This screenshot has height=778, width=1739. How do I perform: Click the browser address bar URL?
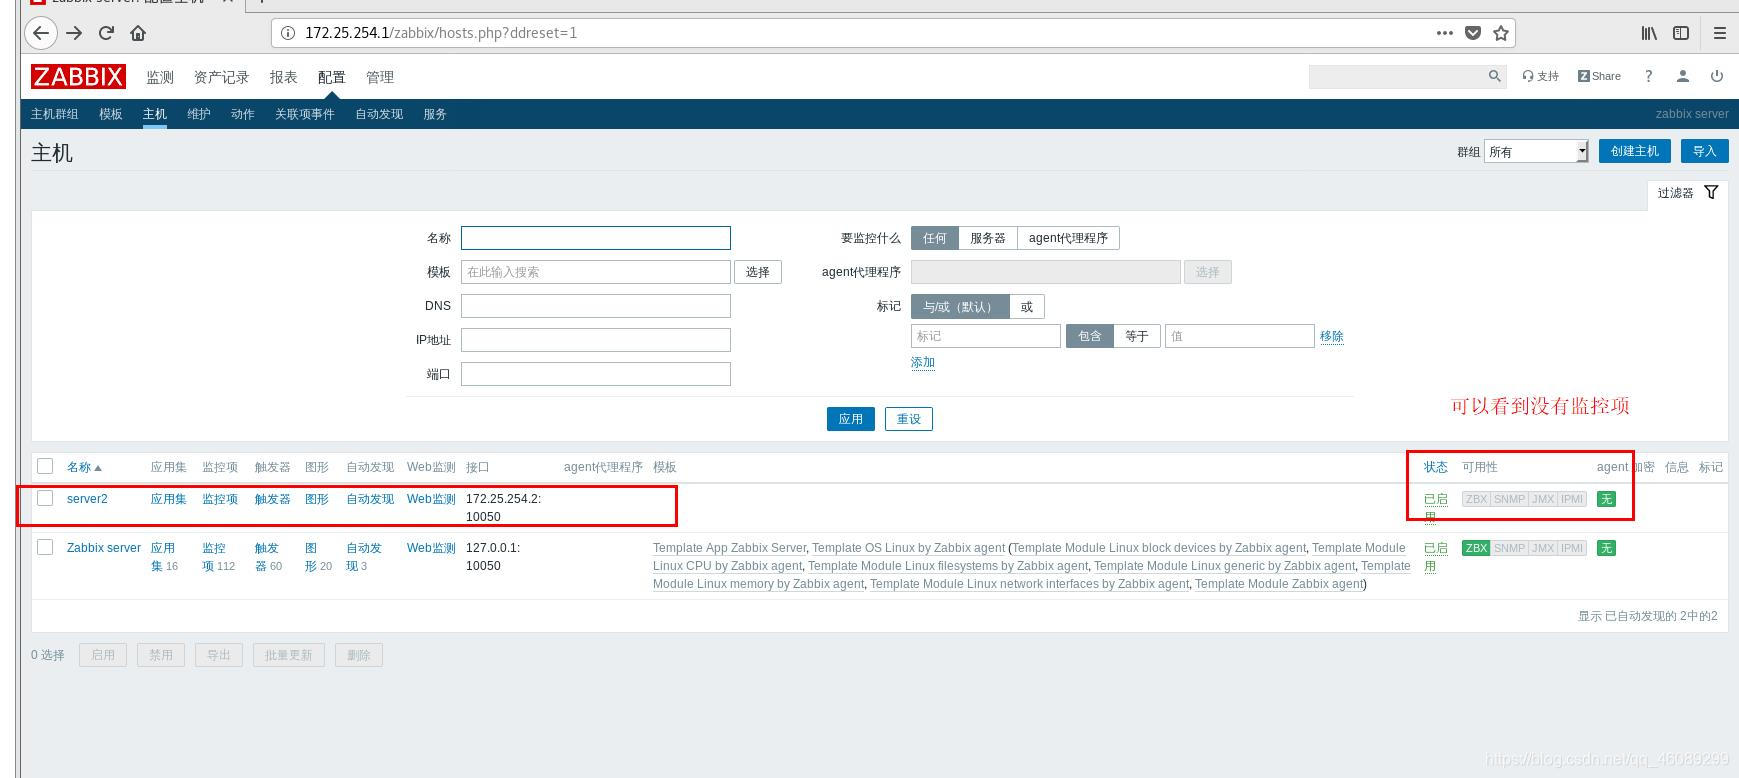pos(441,33)
